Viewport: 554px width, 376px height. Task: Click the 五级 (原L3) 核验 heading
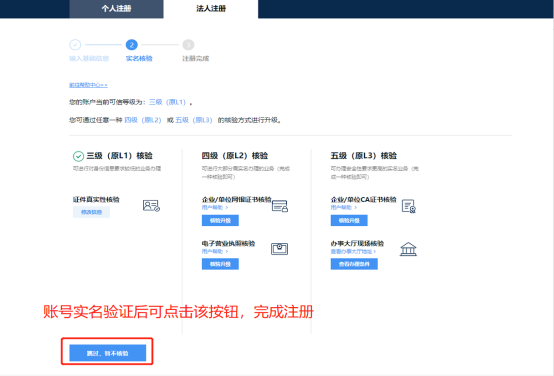(x=364, y=156)
